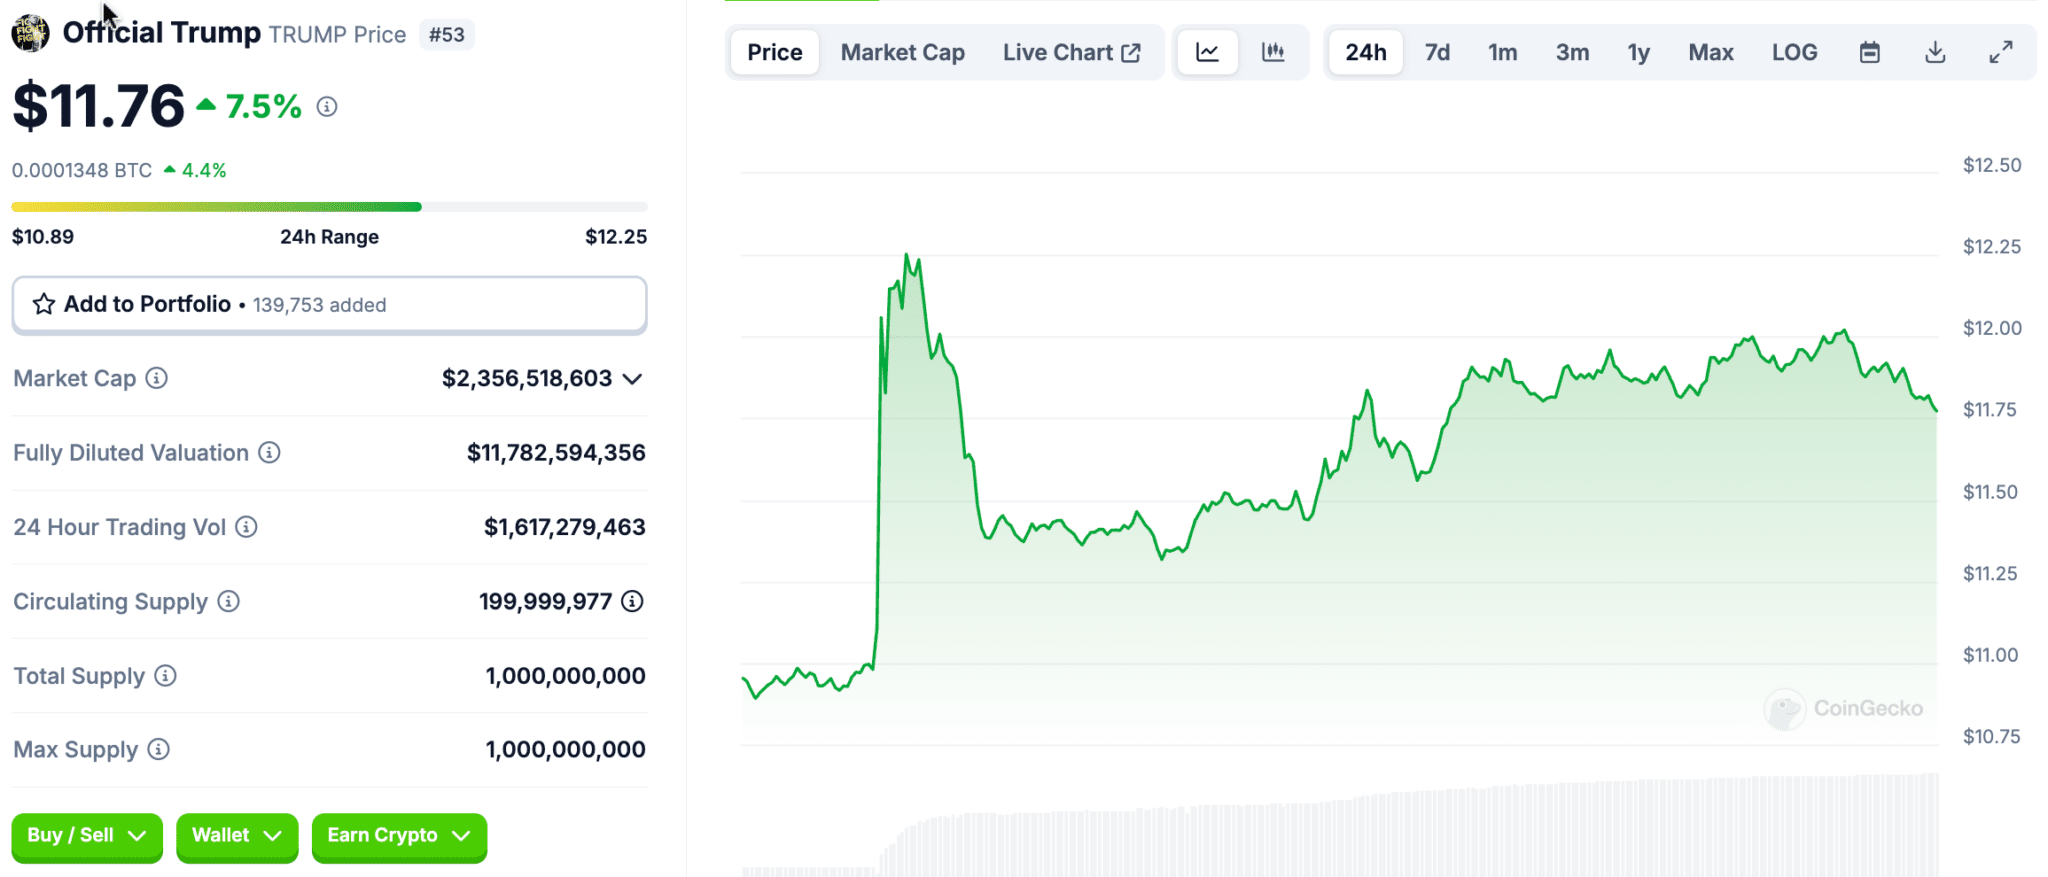Show Total Supply info icon
Screen dimensions: 2048x877
coord(166,675)
